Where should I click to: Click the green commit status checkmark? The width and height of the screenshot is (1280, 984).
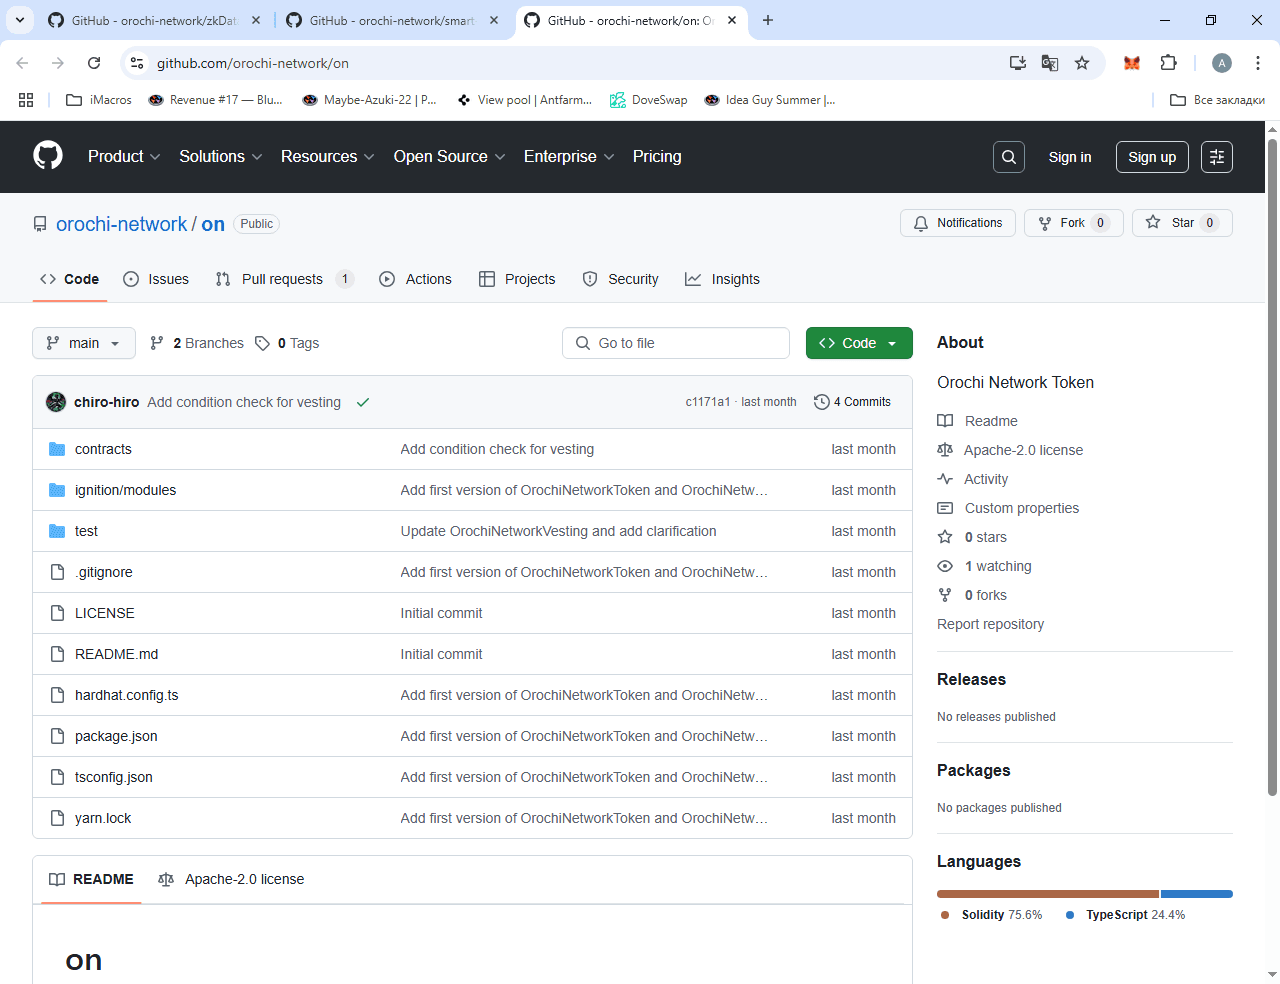[x=363, y=402]
